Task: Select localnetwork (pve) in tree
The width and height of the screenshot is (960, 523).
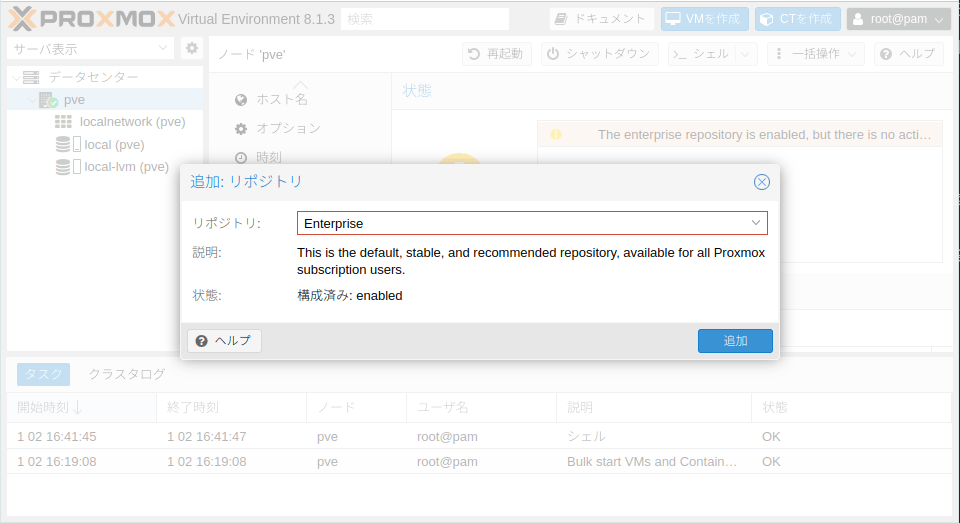Action: click(x=132, y=122)
